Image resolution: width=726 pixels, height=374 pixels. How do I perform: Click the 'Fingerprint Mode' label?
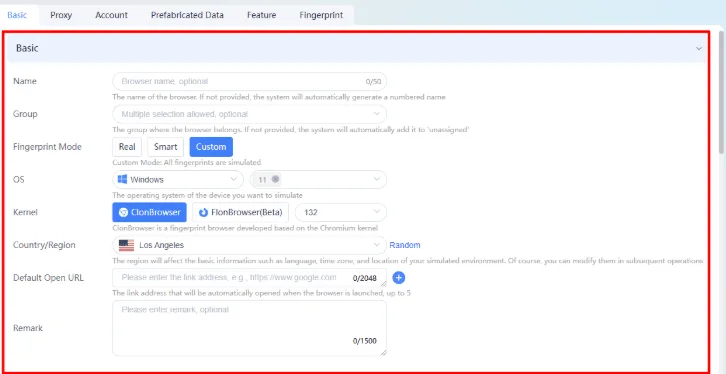[x=47, y=147]
